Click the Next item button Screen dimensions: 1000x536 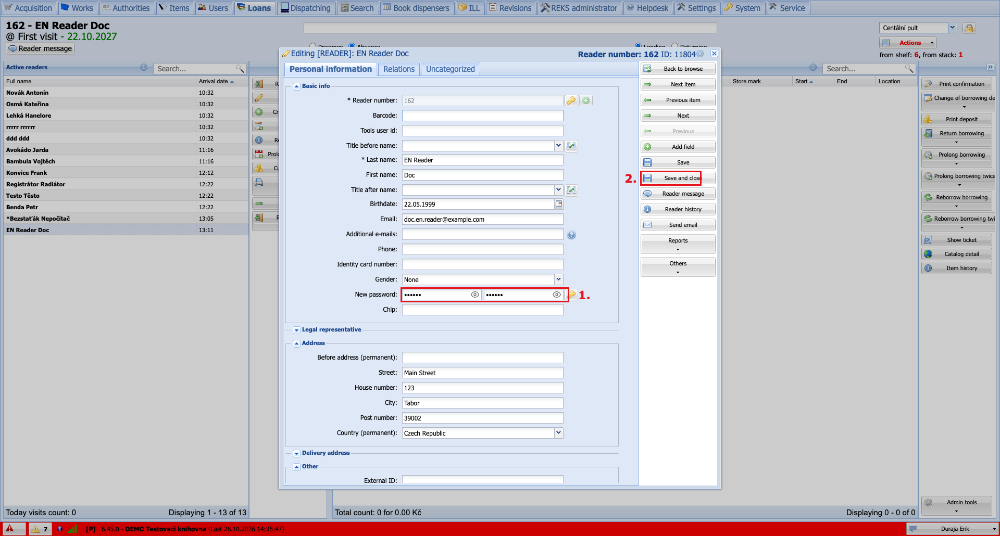(678, 84)
